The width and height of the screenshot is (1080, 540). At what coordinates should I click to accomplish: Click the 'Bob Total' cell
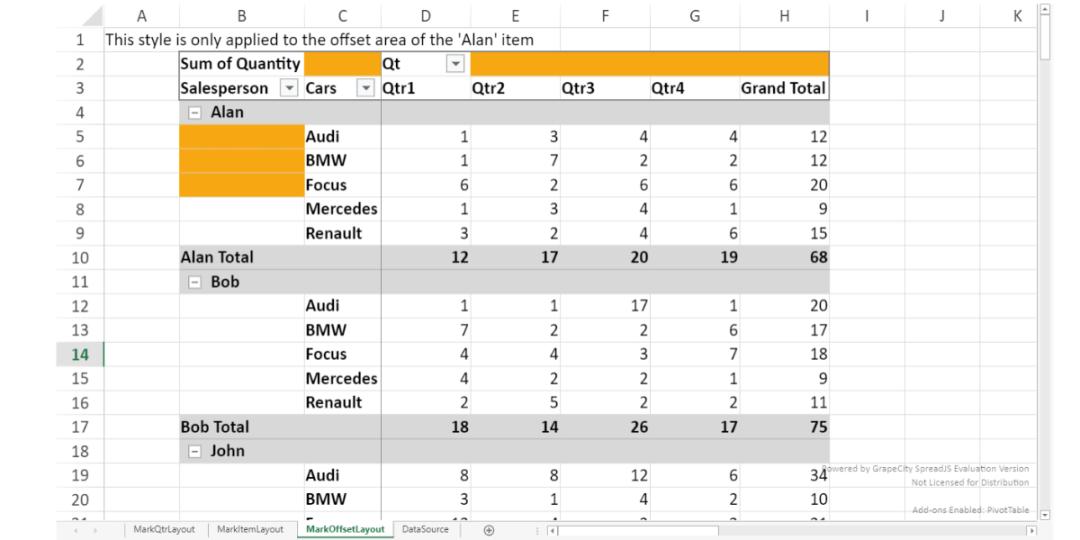(x=241, y=427)
